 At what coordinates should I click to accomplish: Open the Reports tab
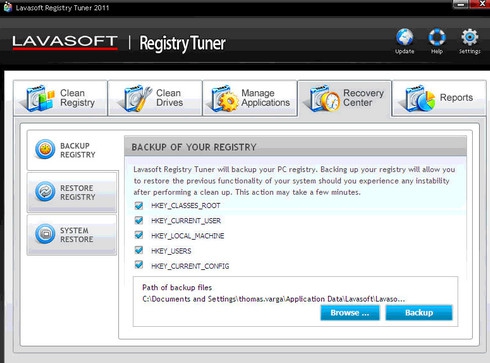(x=439, y=98)
